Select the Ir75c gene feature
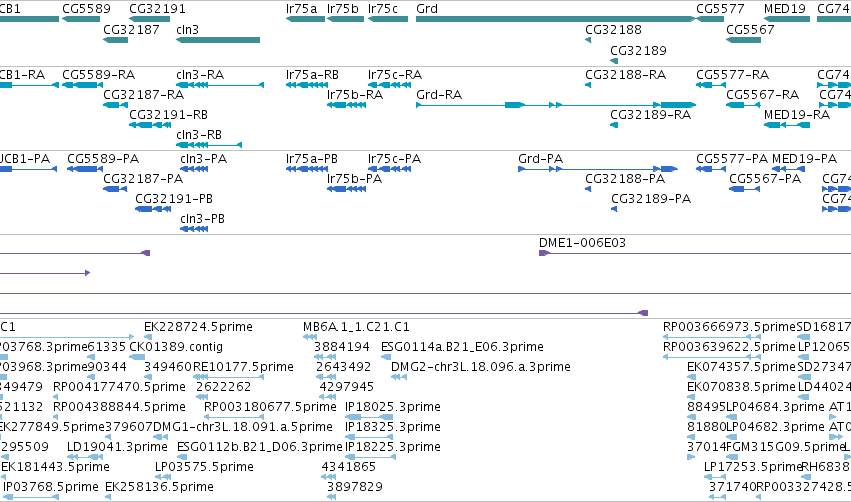The width and height of the screenshot is (851, 502). 388,19
